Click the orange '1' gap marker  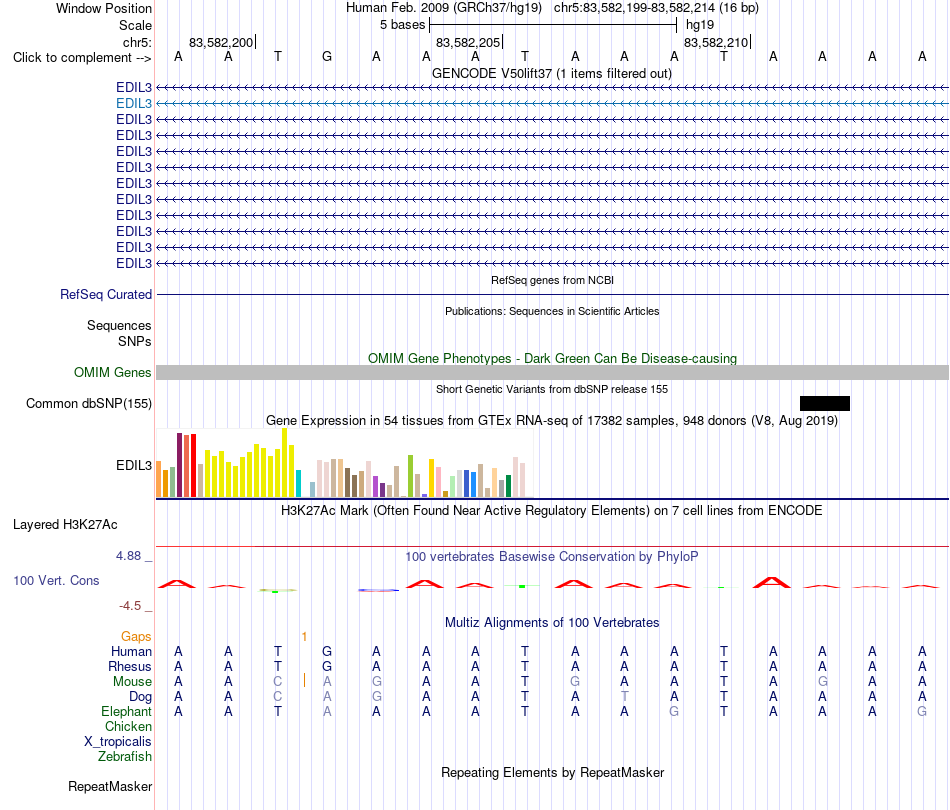(304, 637)
